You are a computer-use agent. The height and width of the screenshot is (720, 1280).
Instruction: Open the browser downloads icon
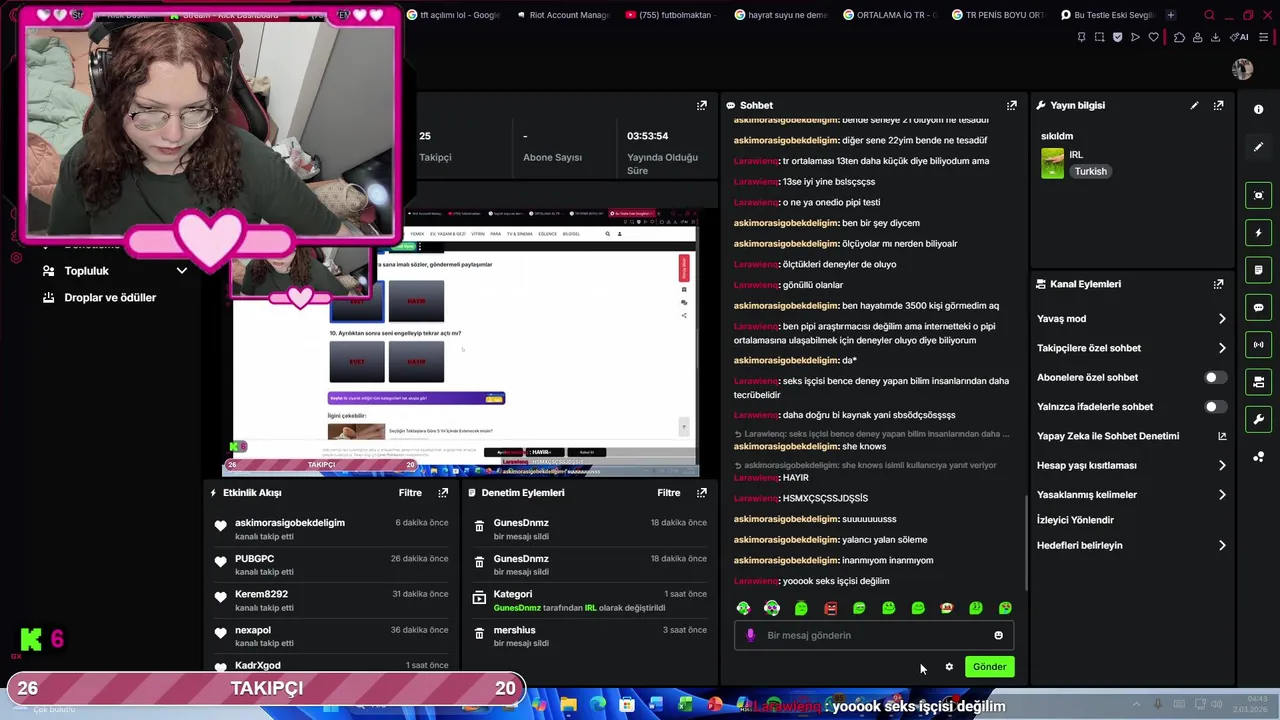1215,37
